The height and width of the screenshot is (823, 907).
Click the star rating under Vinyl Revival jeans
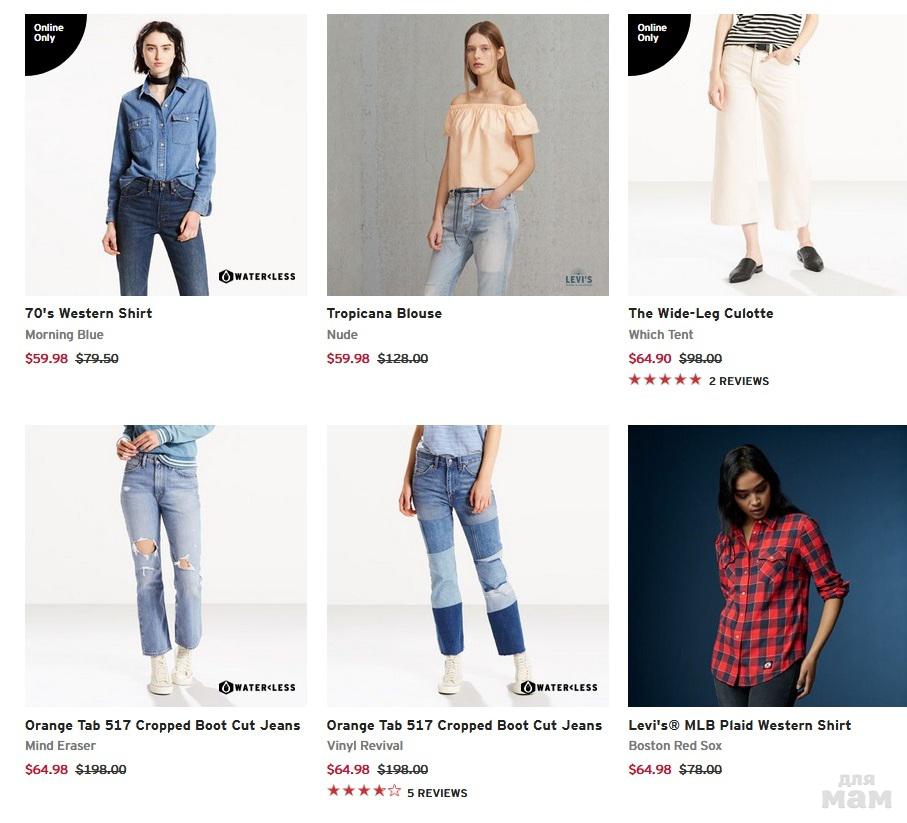pyautogui.click(x=363, y=792)
